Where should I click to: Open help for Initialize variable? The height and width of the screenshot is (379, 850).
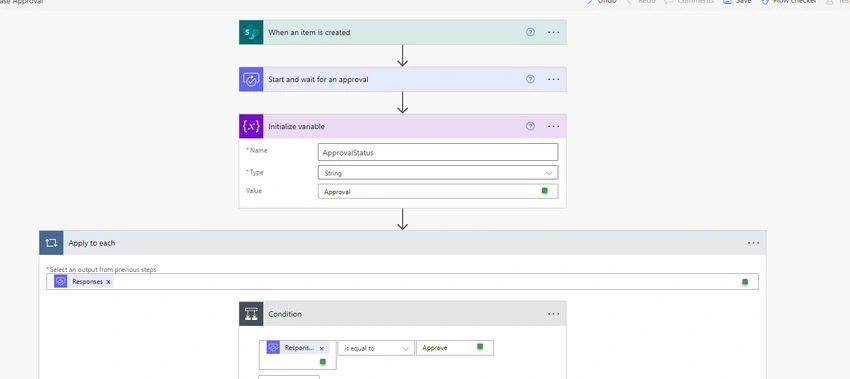point(530,126)
